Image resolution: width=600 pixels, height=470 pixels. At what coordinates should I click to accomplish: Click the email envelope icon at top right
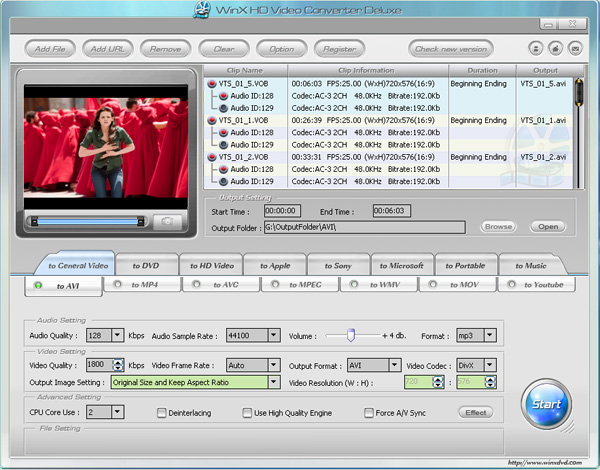click(574, 48)
